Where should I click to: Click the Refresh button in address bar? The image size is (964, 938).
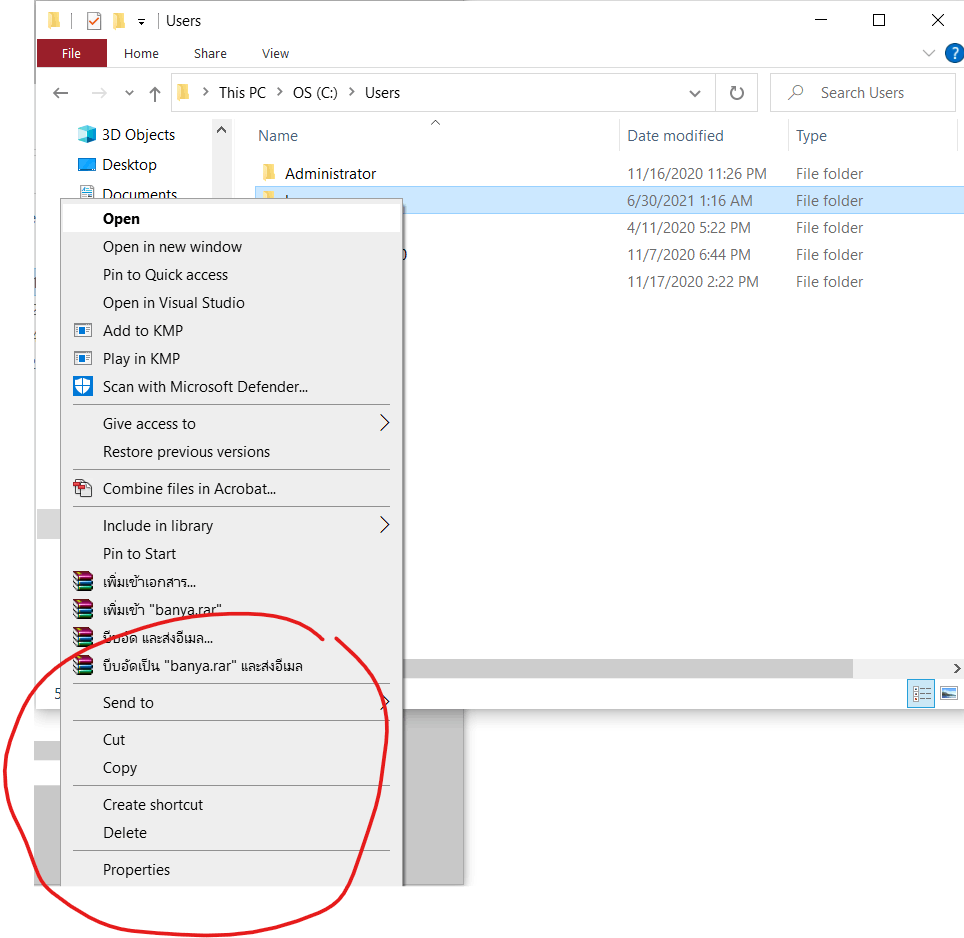click(737, 93)
